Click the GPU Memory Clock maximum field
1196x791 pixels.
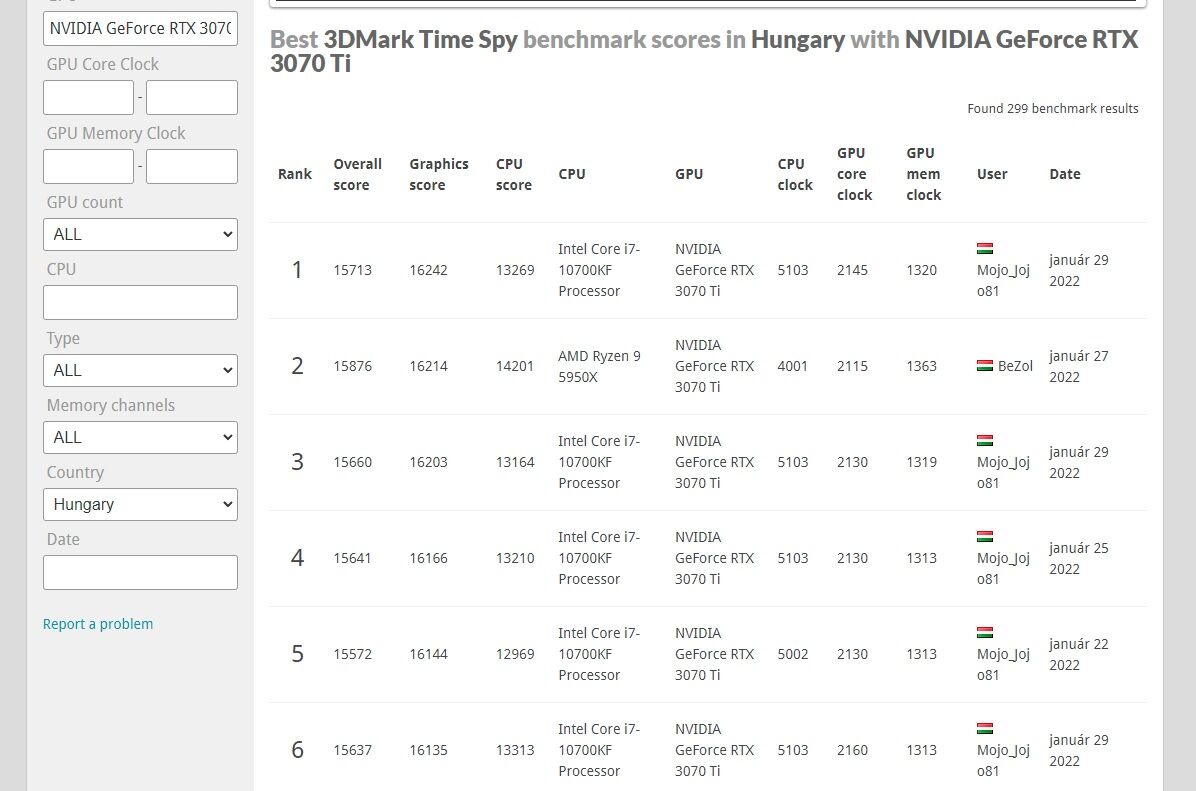pyautogui.click(x=191, y=166)
